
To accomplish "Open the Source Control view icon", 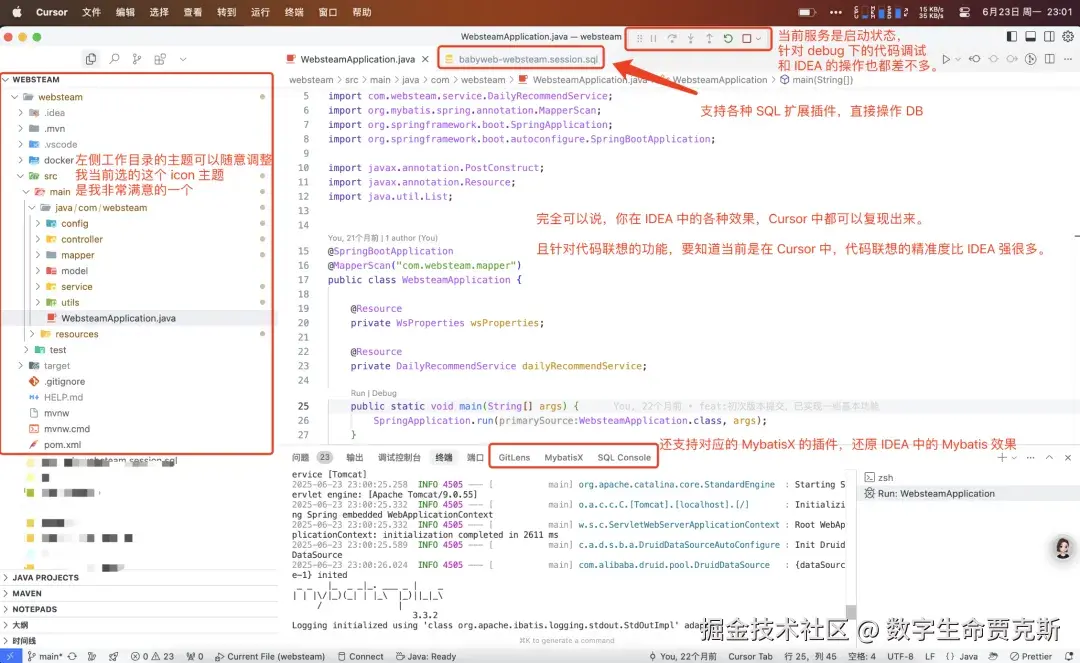I will (137, 59).
